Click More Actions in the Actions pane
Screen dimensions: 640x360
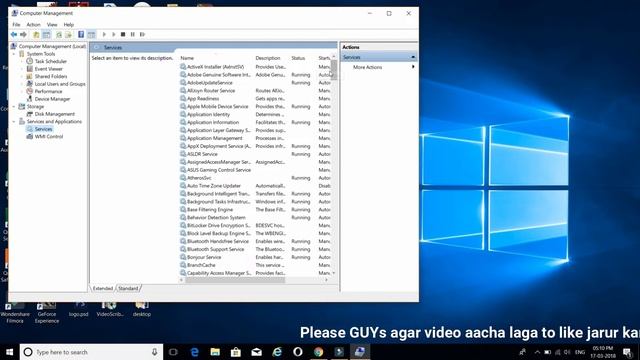point(367,67)
